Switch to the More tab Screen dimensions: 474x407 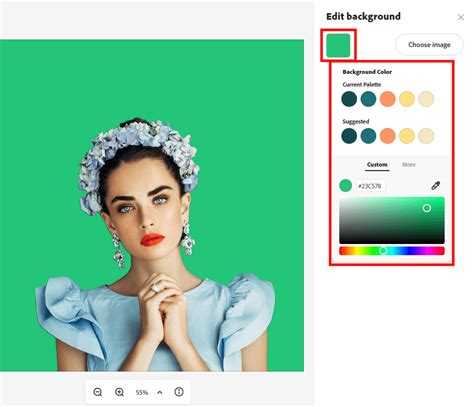tap(409, 165)
